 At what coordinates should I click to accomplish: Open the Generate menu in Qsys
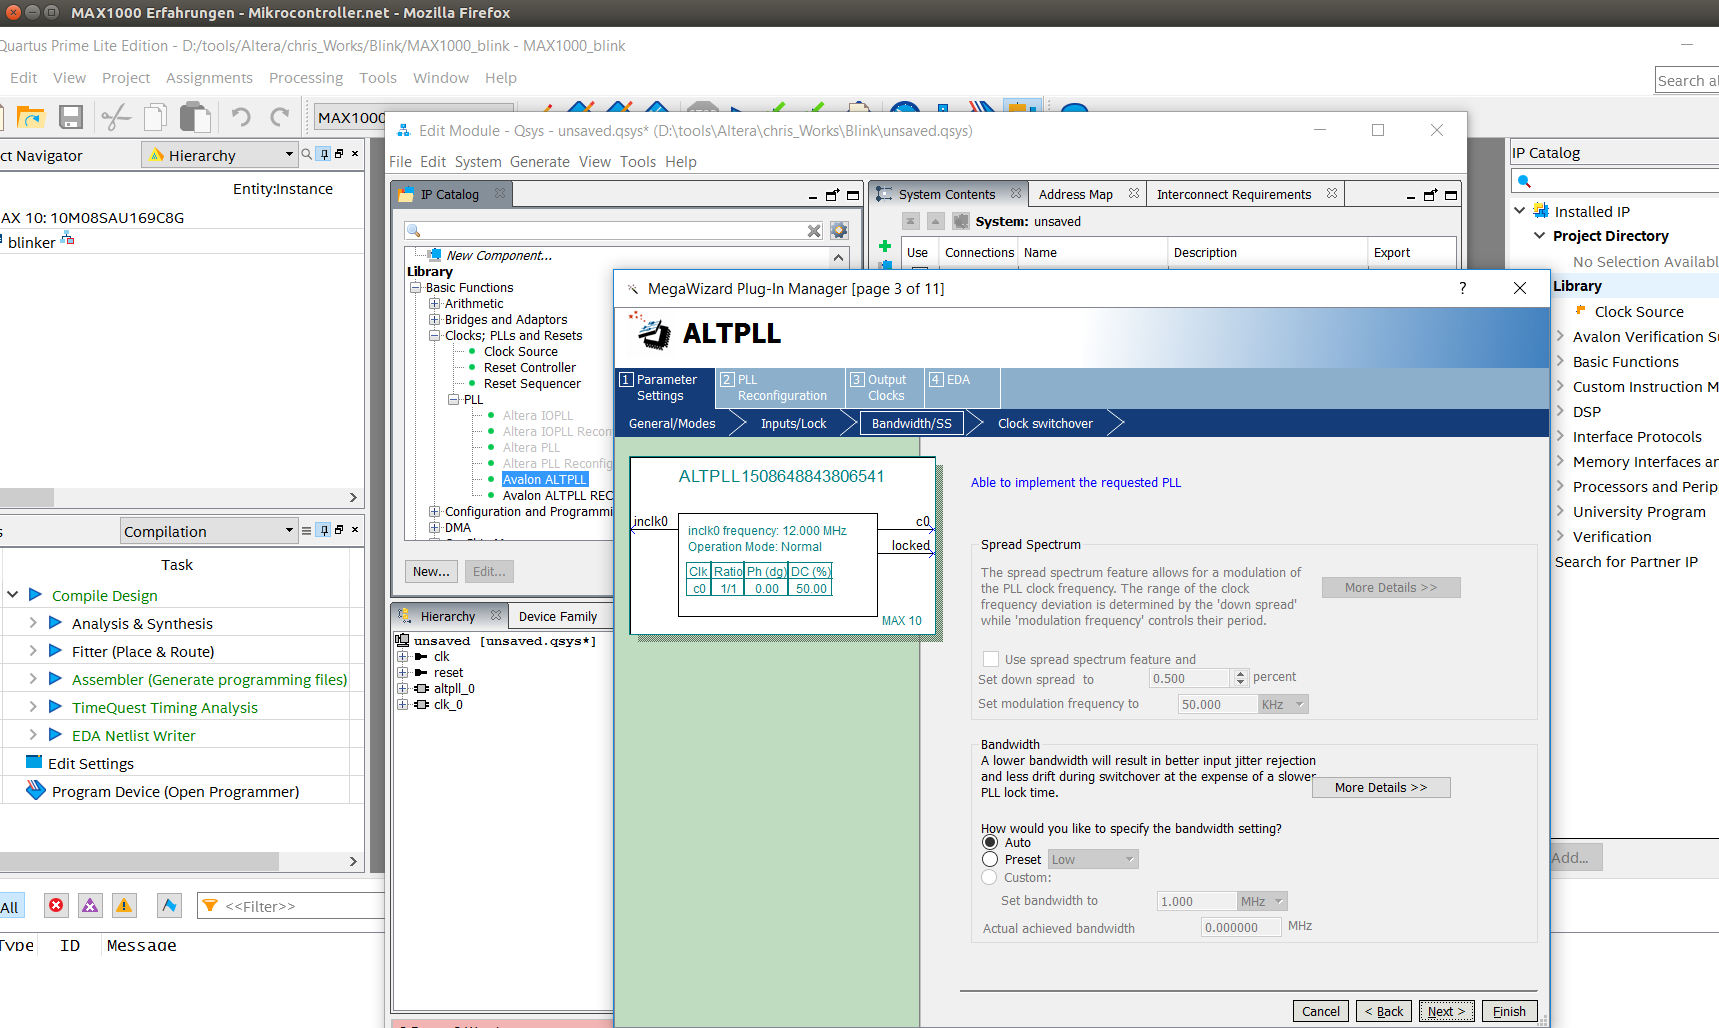(540, 162)
